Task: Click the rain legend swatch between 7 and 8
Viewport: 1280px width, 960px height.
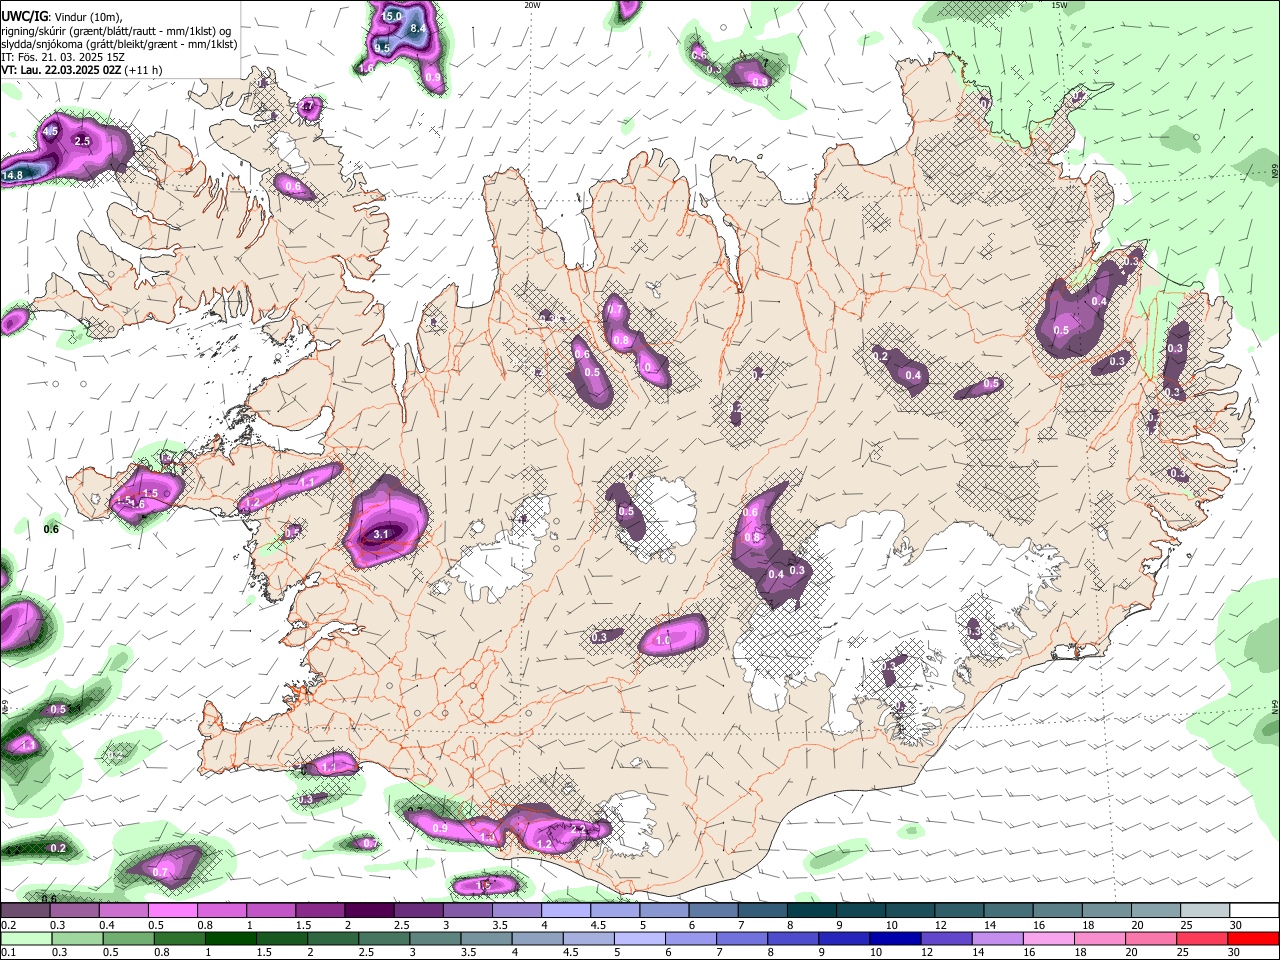Action: pos(741,939)
